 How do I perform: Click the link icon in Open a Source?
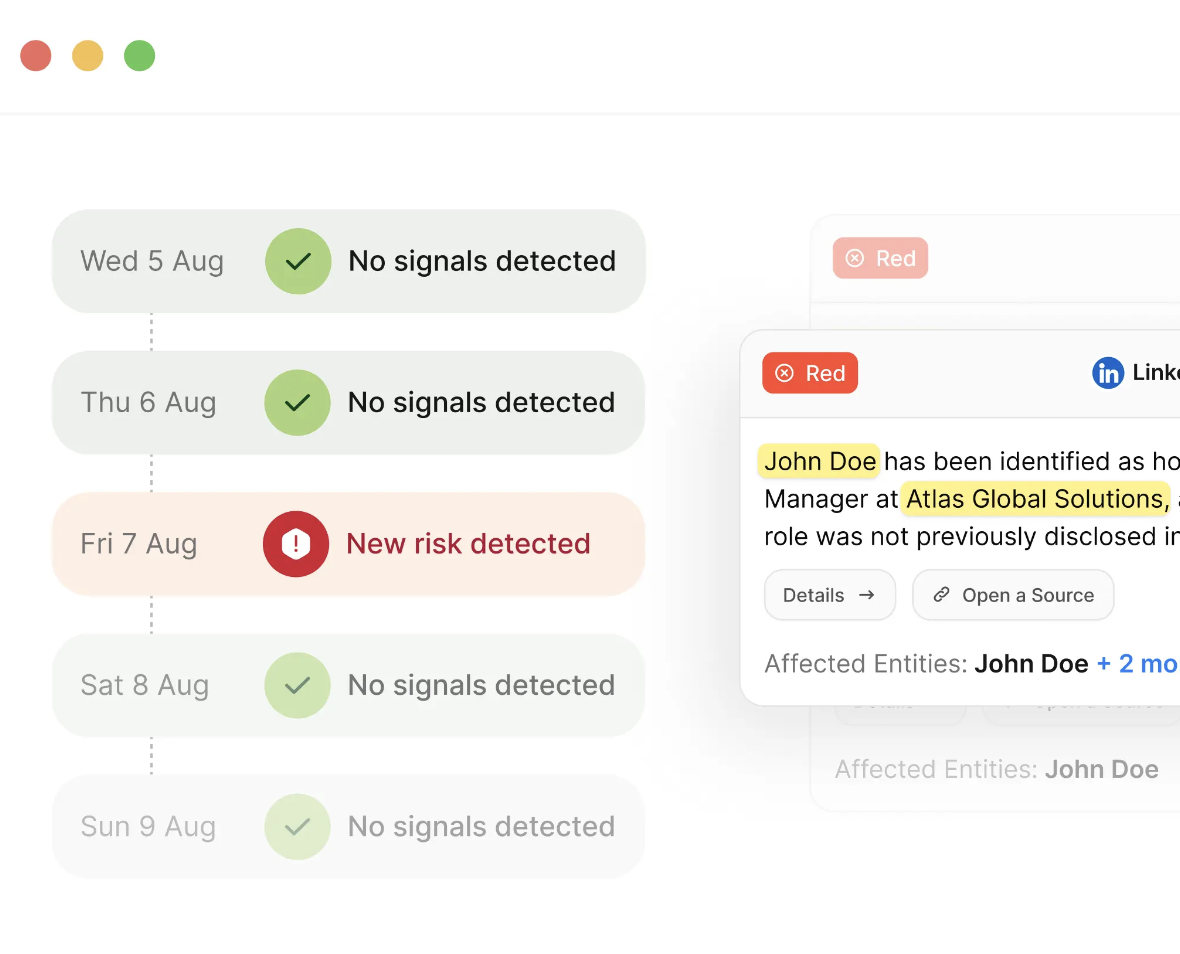941,595
